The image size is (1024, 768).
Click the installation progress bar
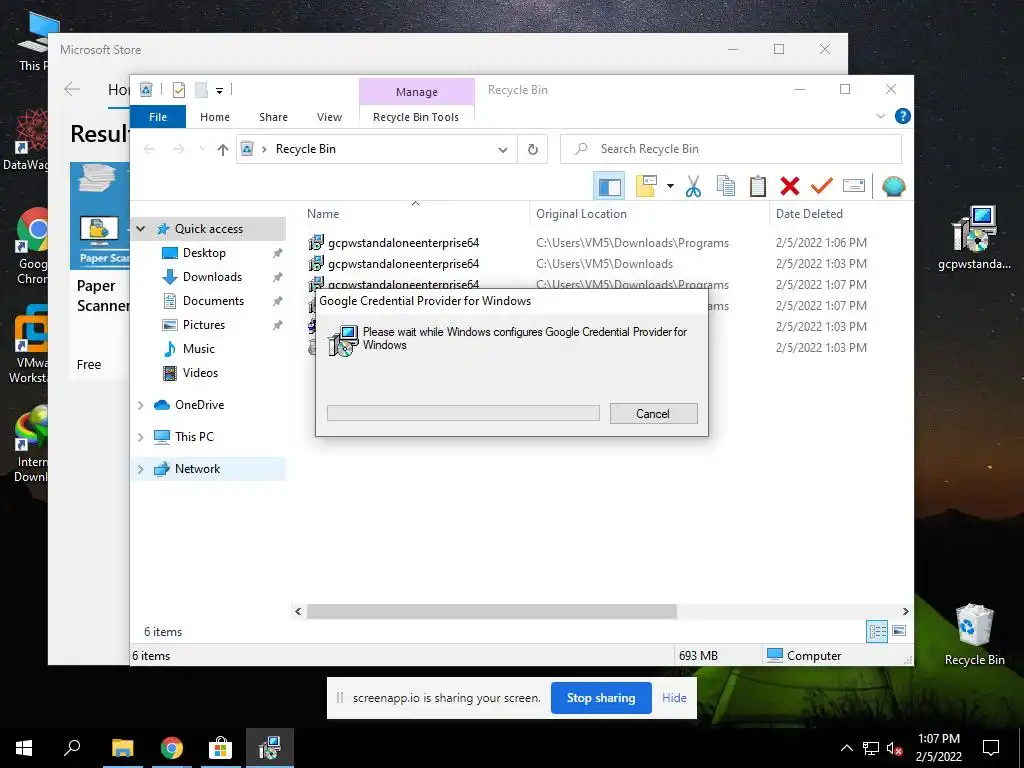(463, 413)
